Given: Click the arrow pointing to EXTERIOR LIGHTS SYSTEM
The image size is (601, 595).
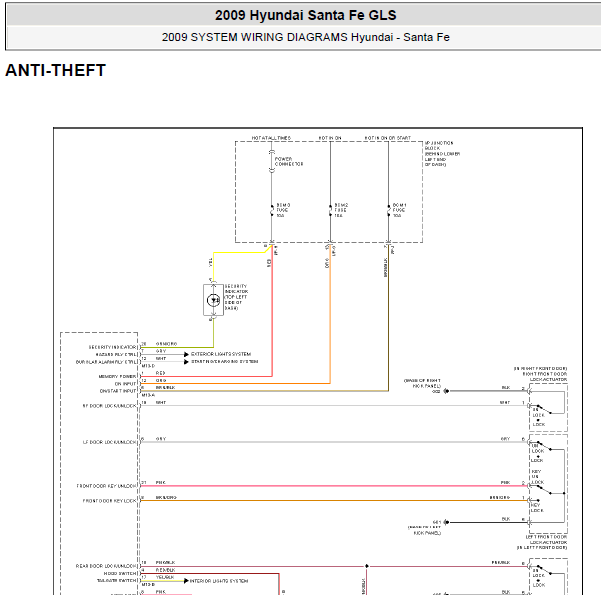Looking at the screenshot, I should point(186,354).
